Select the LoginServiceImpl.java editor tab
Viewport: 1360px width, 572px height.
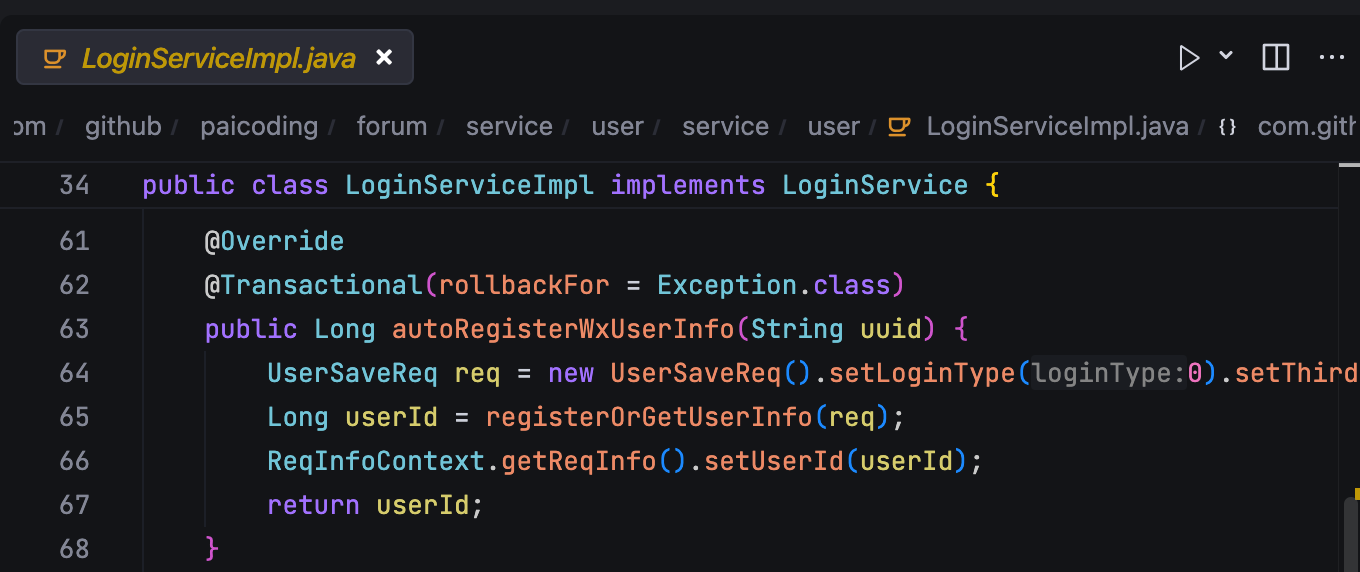point(218,58)
